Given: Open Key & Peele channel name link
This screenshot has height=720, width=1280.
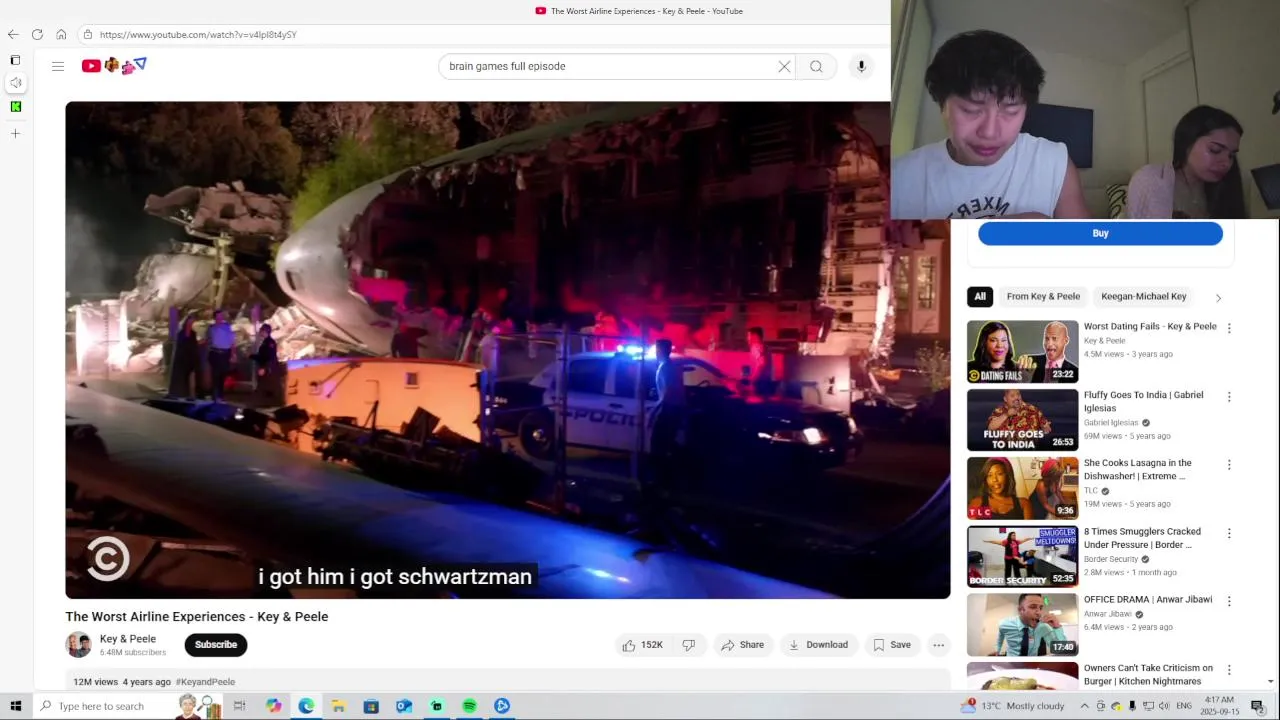Looking at the screenshot, I should [128, 639].
